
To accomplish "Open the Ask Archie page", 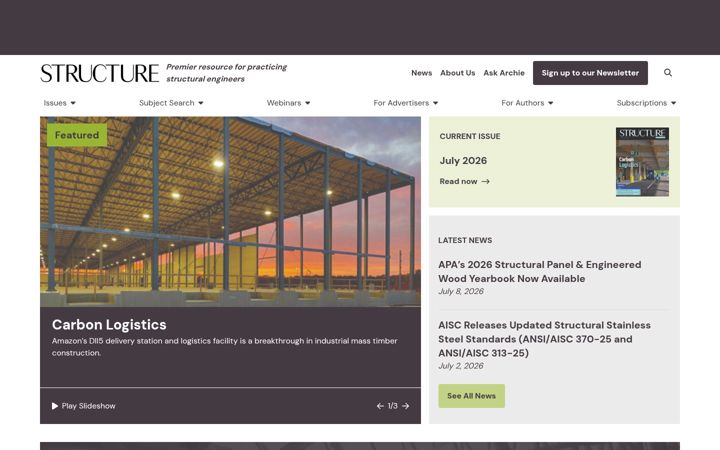I will (504, 73).
